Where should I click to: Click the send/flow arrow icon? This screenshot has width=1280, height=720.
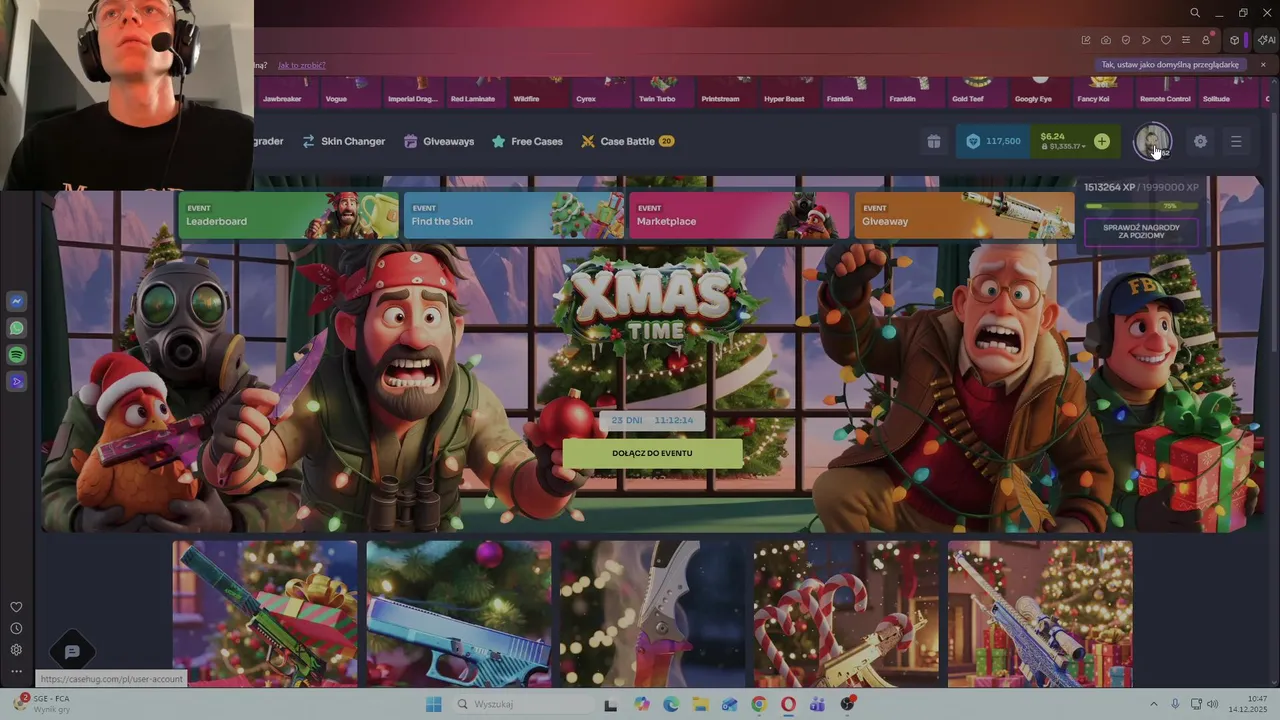coord(1146,40)
